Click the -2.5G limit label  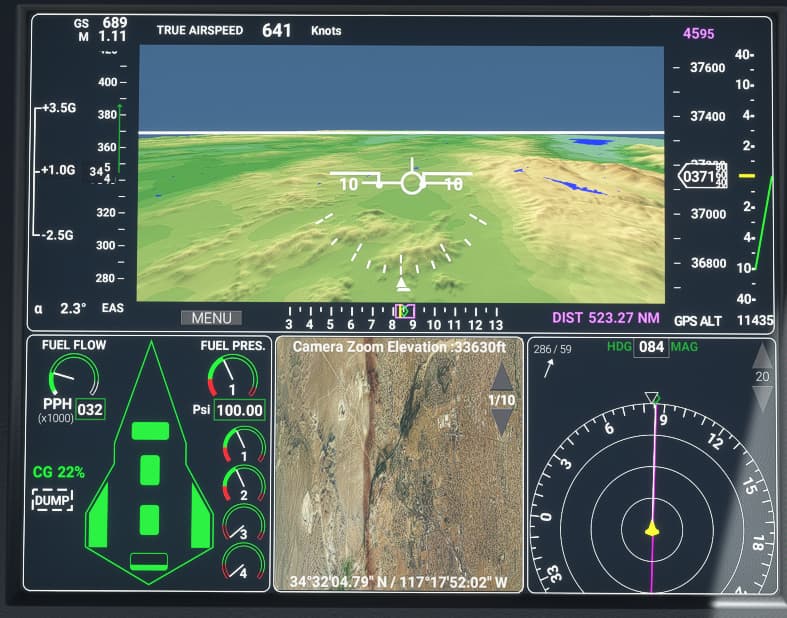pos(57,235)
